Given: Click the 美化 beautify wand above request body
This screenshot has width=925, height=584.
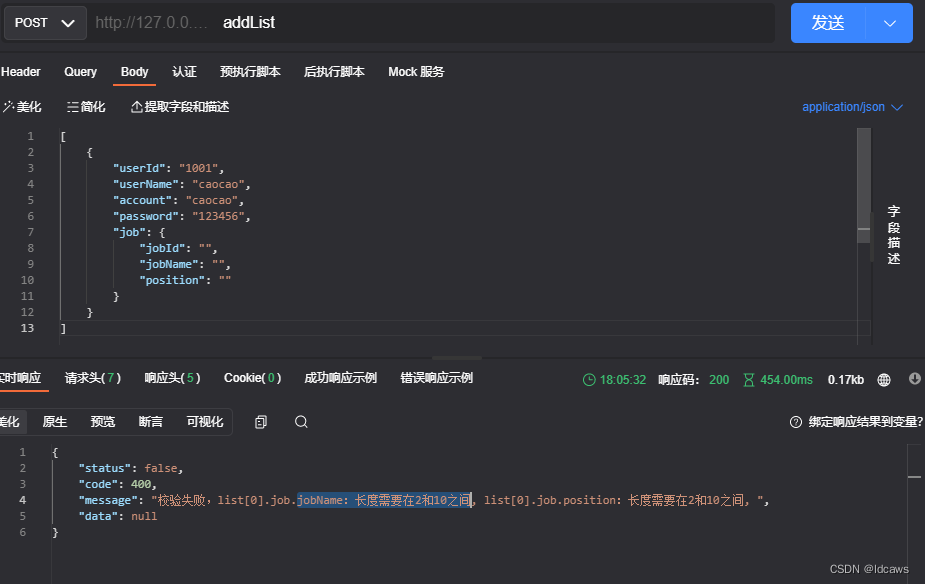Looking at the screenshot, I should 22,107.
